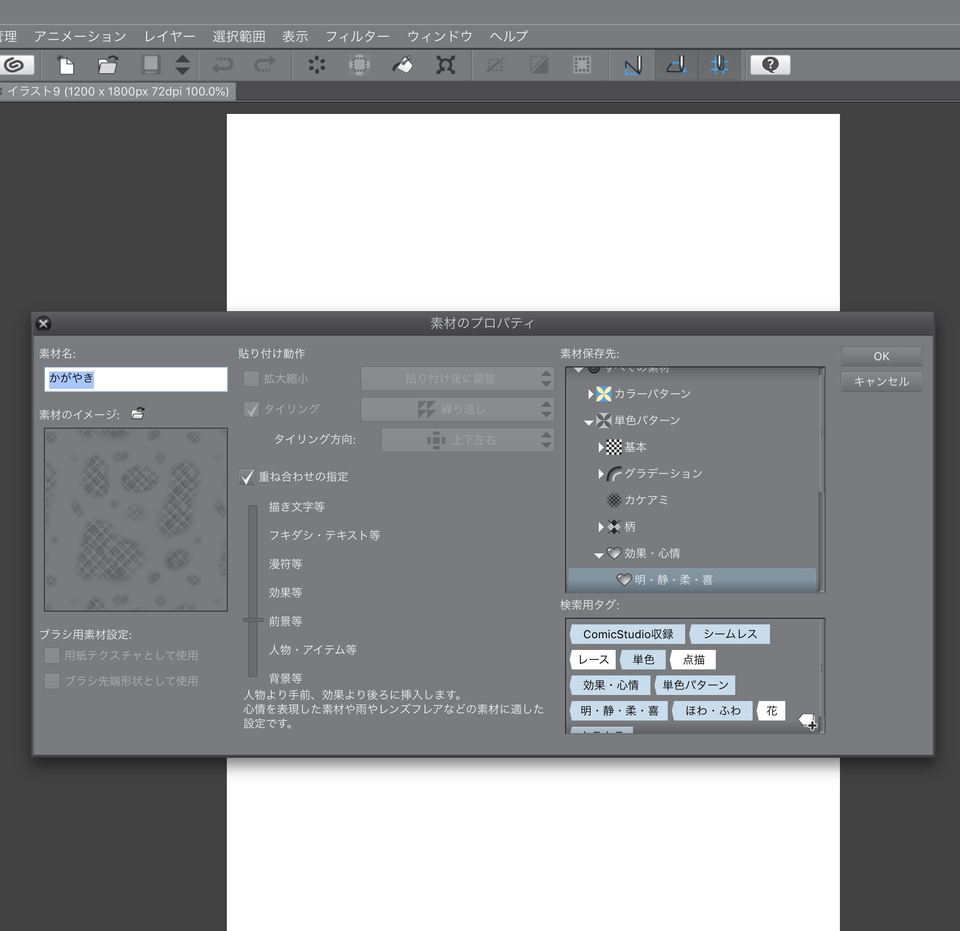Create a new canvas via toolbar icon
Image resolution: width=960 pixels, height=931 pixels.
pos(66,65)
